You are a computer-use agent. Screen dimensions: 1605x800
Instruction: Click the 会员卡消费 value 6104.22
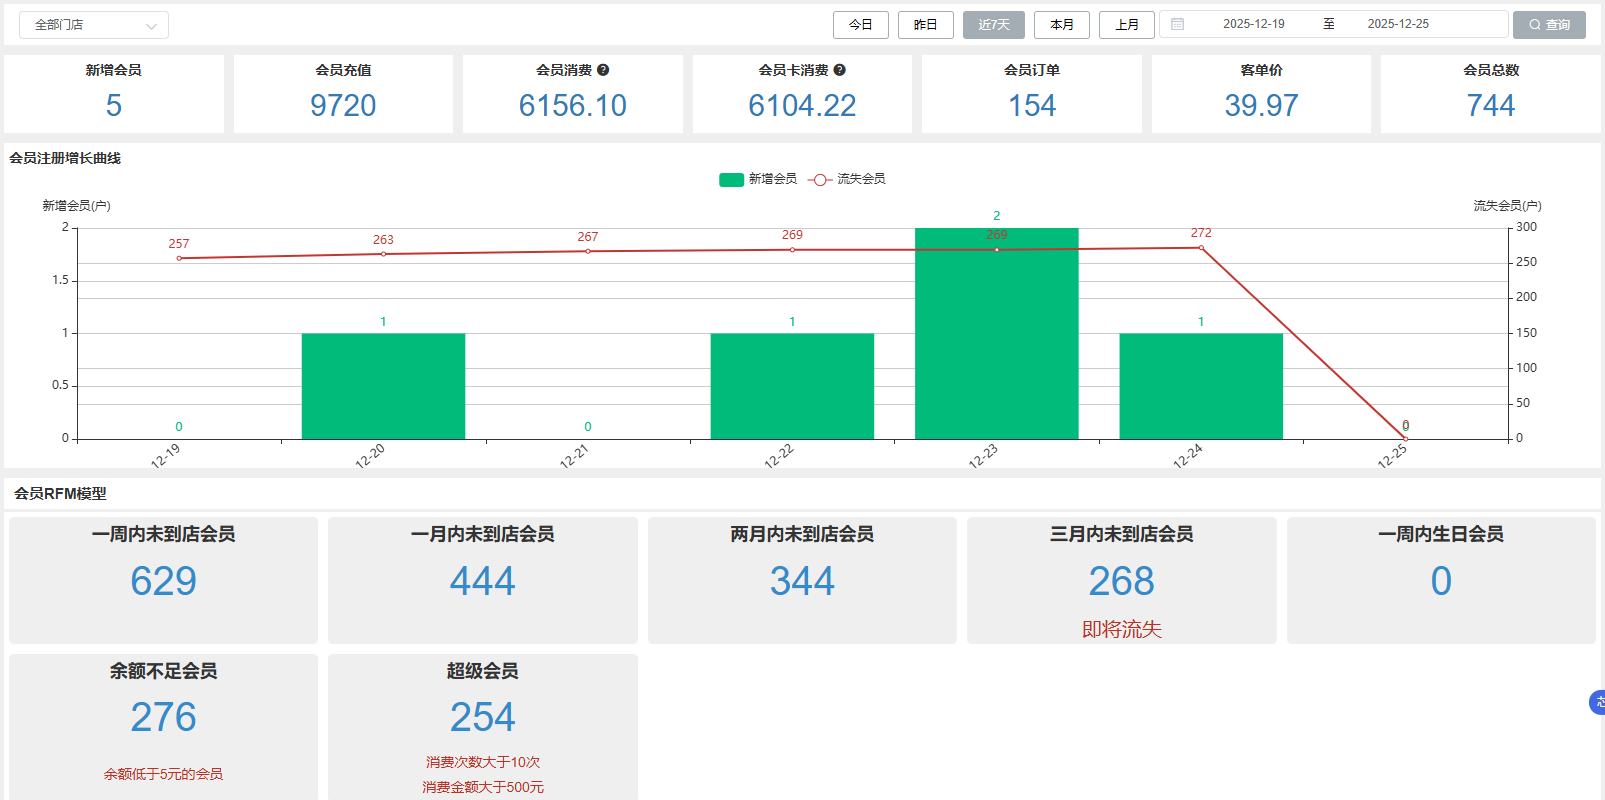tap(802, 105)
